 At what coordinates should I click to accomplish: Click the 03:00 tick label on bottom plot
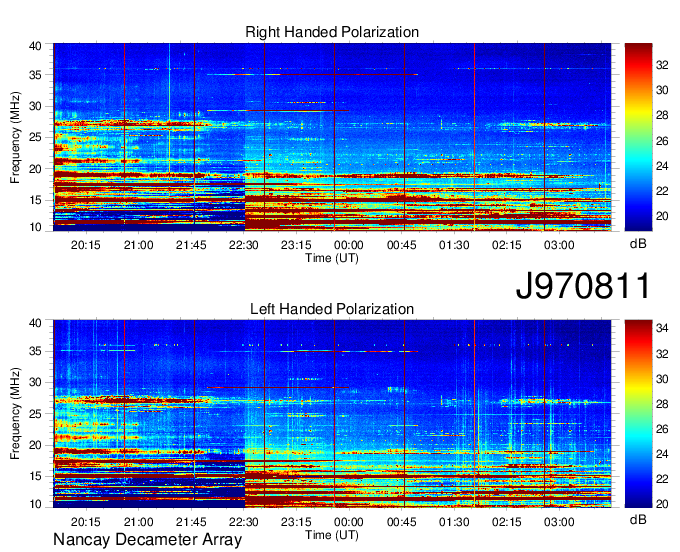[559, 522]
